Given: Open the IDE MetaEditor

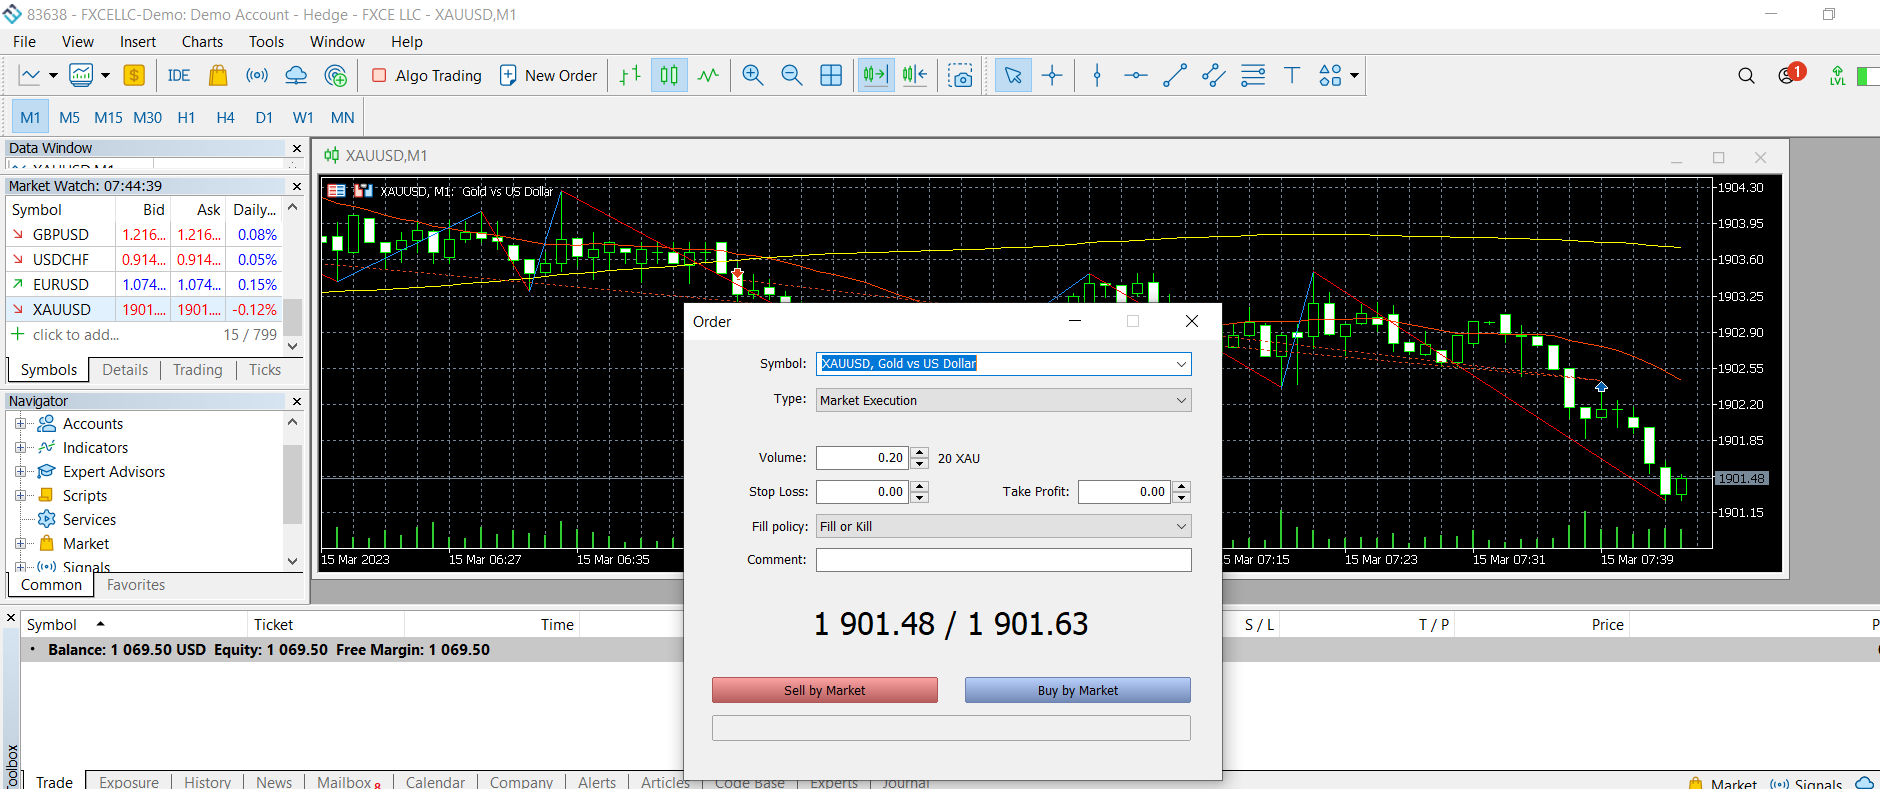Looking at the screenshot, I should click(x=179, y=76).
